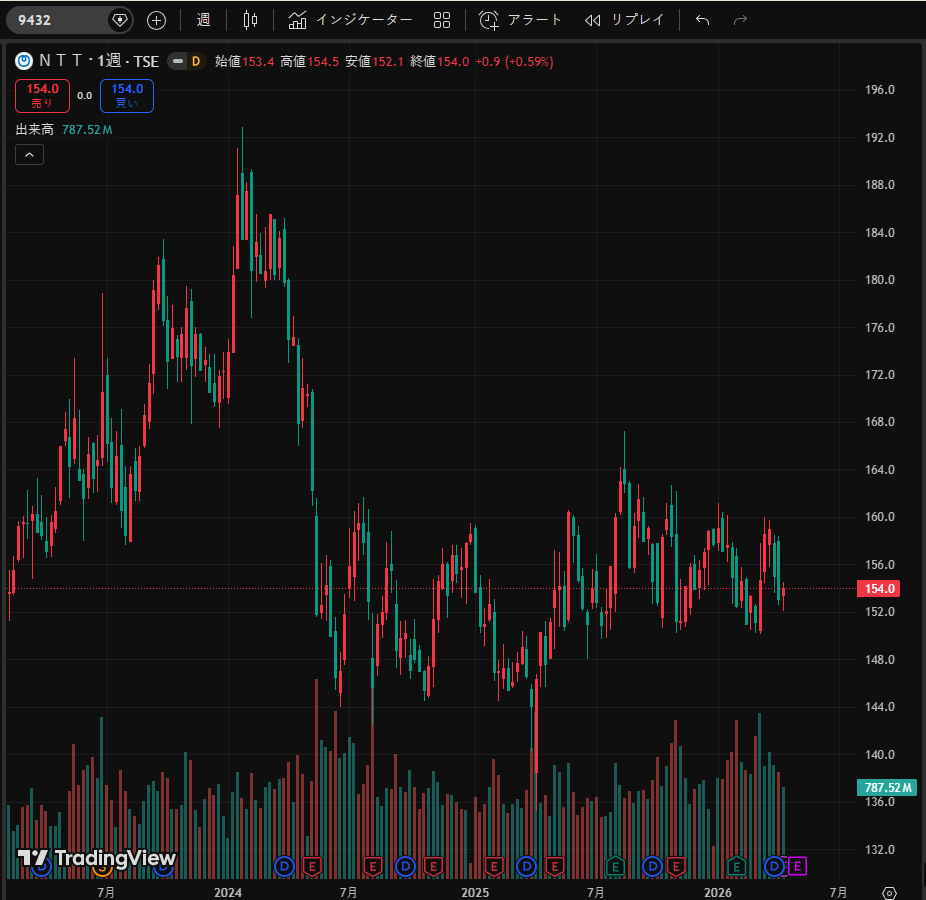Click the blue 154.0 買い buy button

pyautogui.click(x=127, y=96)
